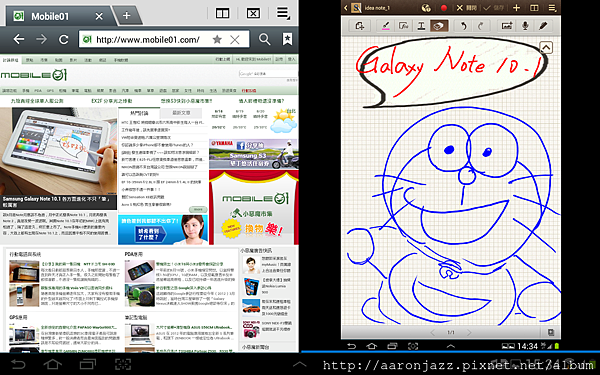The width and height of the screenshot is (600, 375).
Task: Toggle pencil edit mode icon
Action: pos(543,26)
